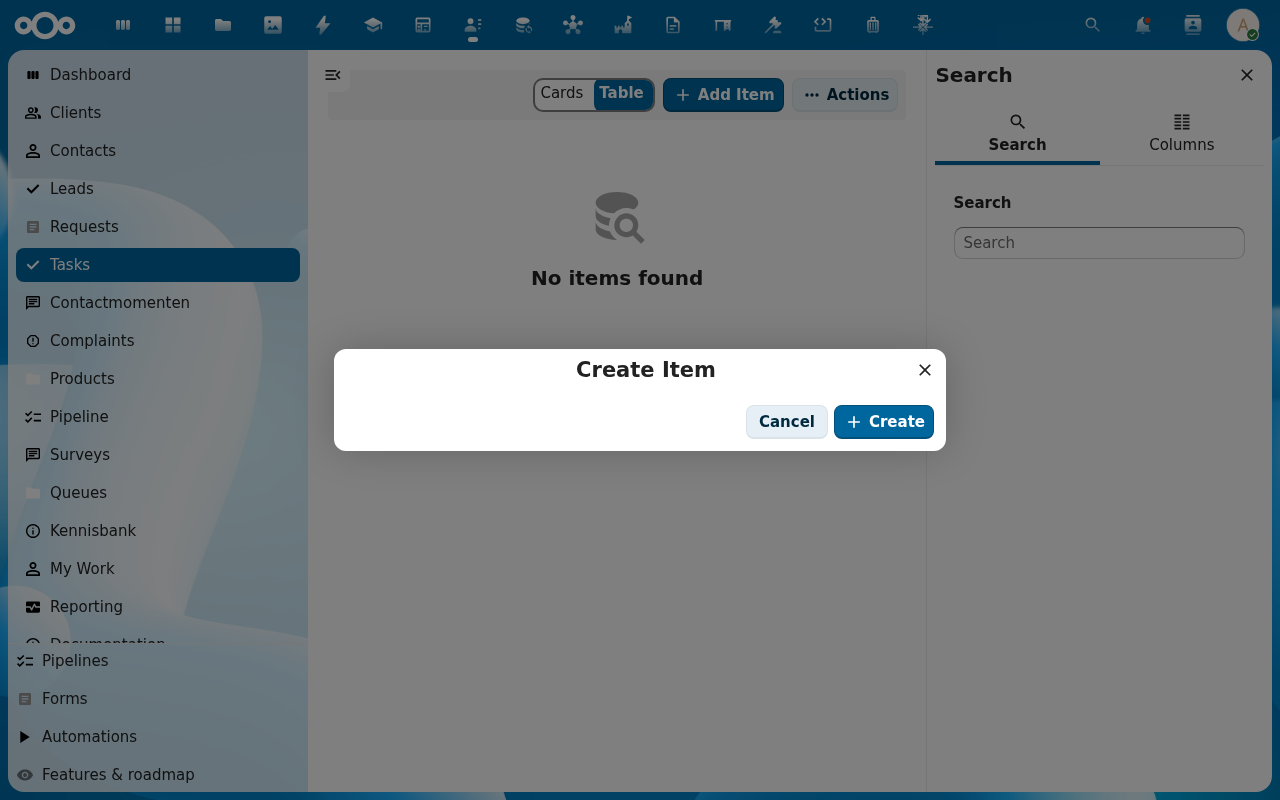Open the Actions dropdown menu
This screenshot has height=800, width=1280.
click(846, 95)
